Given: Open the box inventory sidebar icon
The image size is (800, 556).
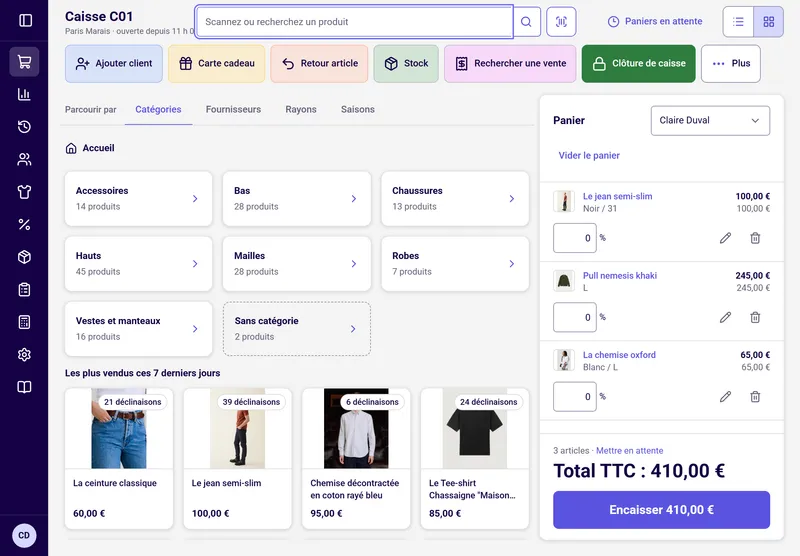Looking at the screenshot, I should pyautogui.click(x=24, y=257).
